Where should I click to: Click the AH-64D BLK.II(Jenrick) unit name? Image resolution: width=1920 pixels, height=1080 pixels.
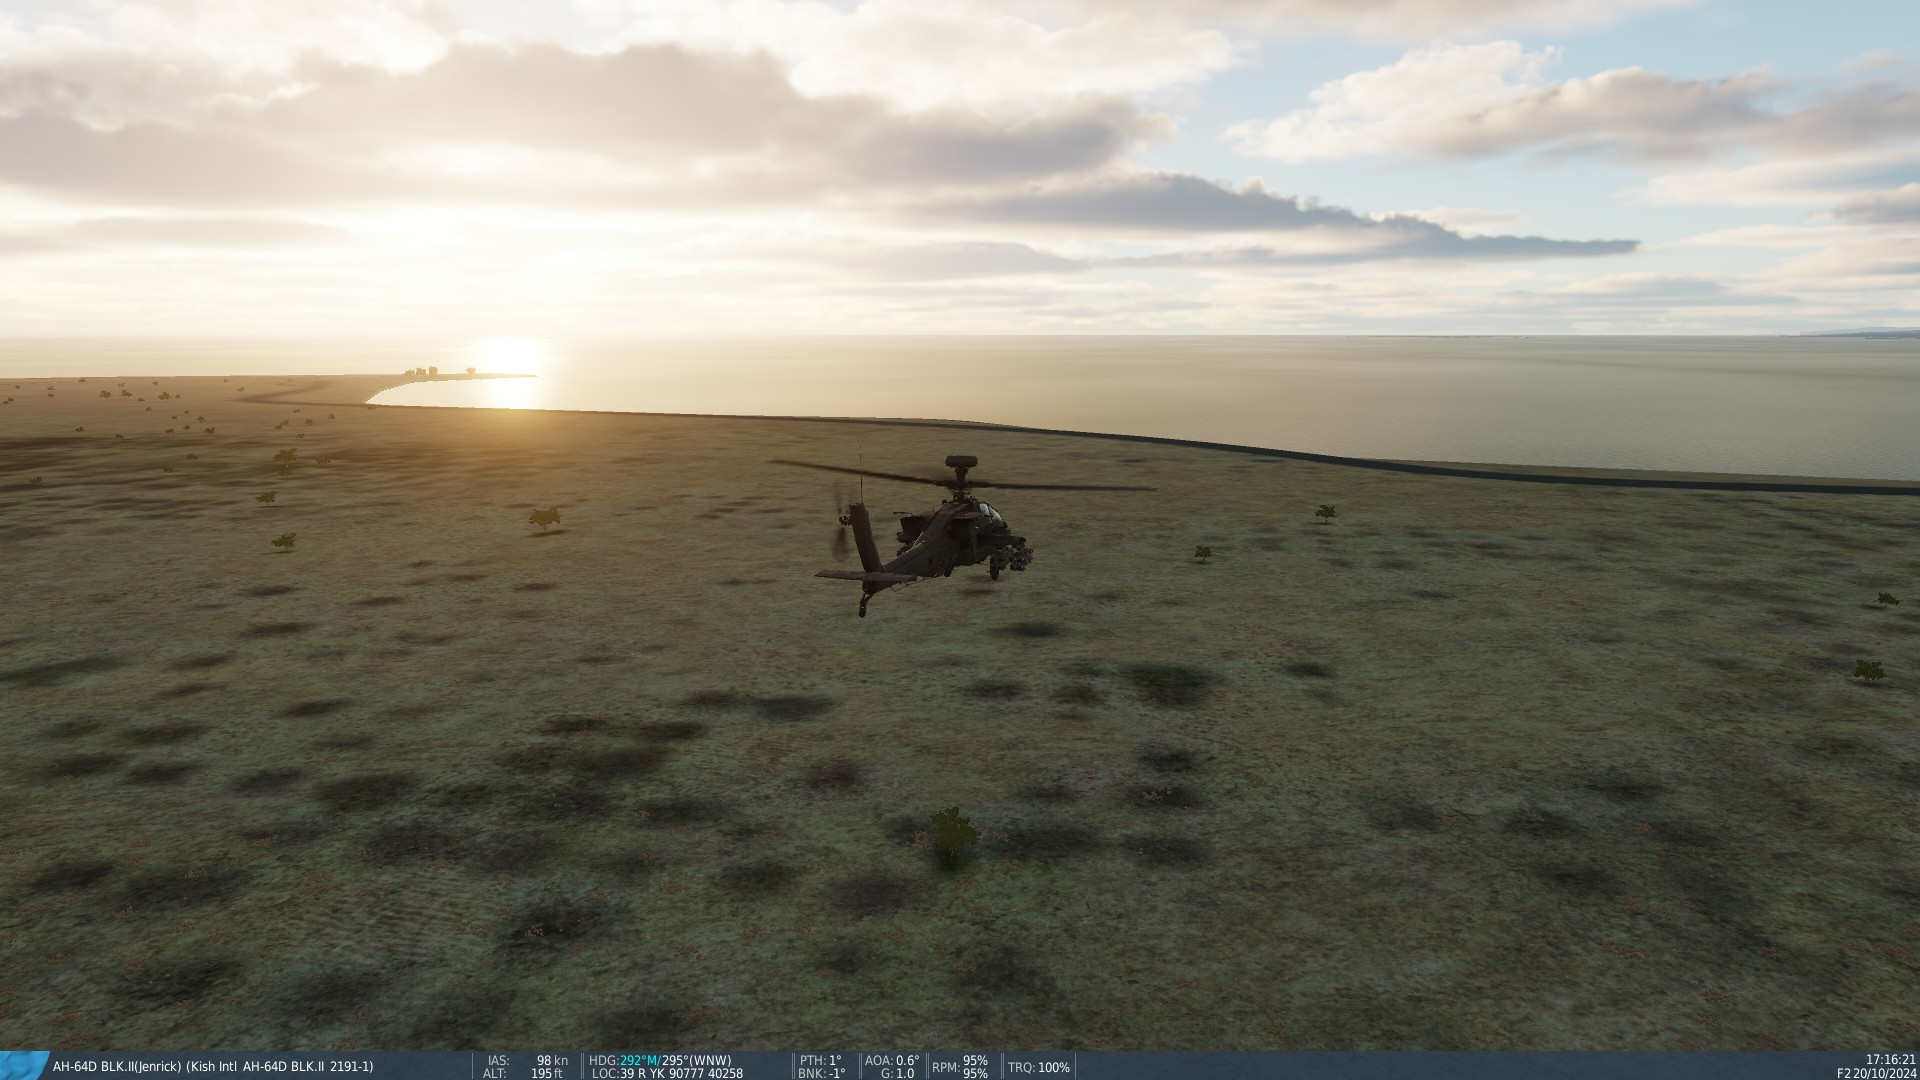coord(117,1067)
